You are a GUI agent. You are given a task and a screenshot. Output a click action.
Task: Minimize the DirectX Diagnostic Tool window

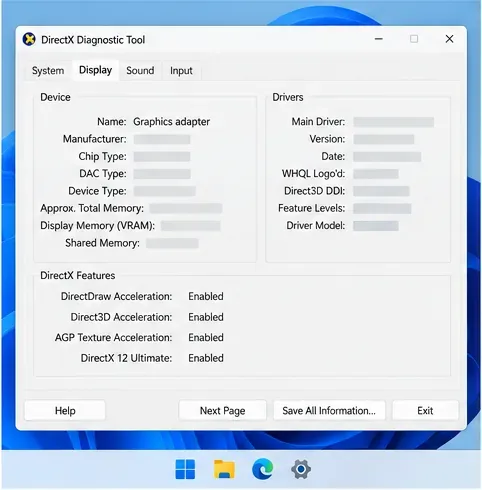379,39
